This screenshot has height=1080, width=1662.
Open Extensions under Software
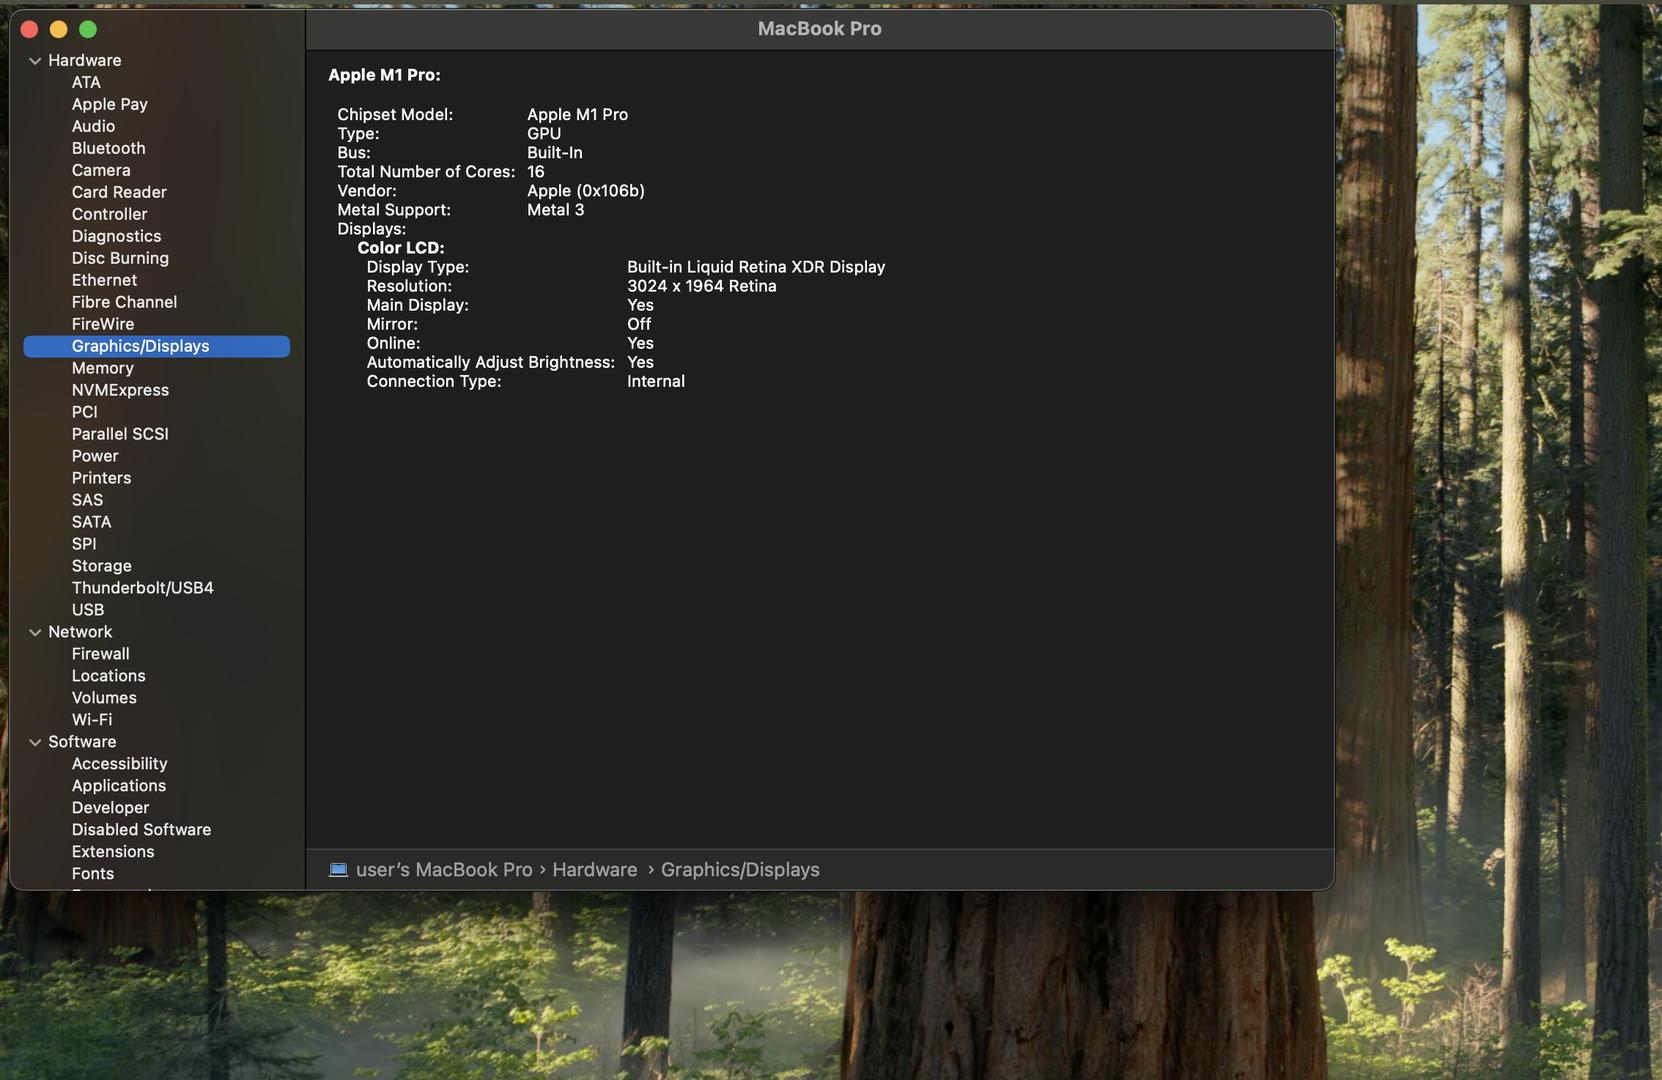112,852
